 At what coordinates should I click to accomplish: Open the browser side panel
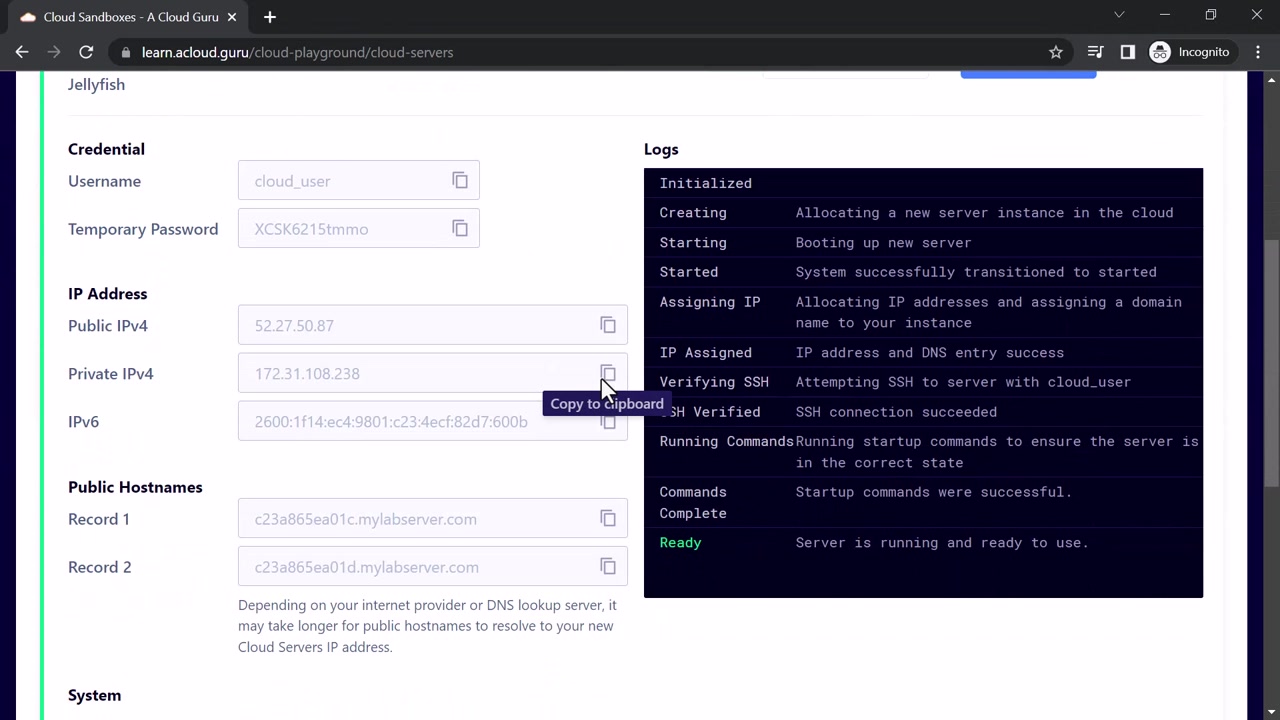point(1128,52)
